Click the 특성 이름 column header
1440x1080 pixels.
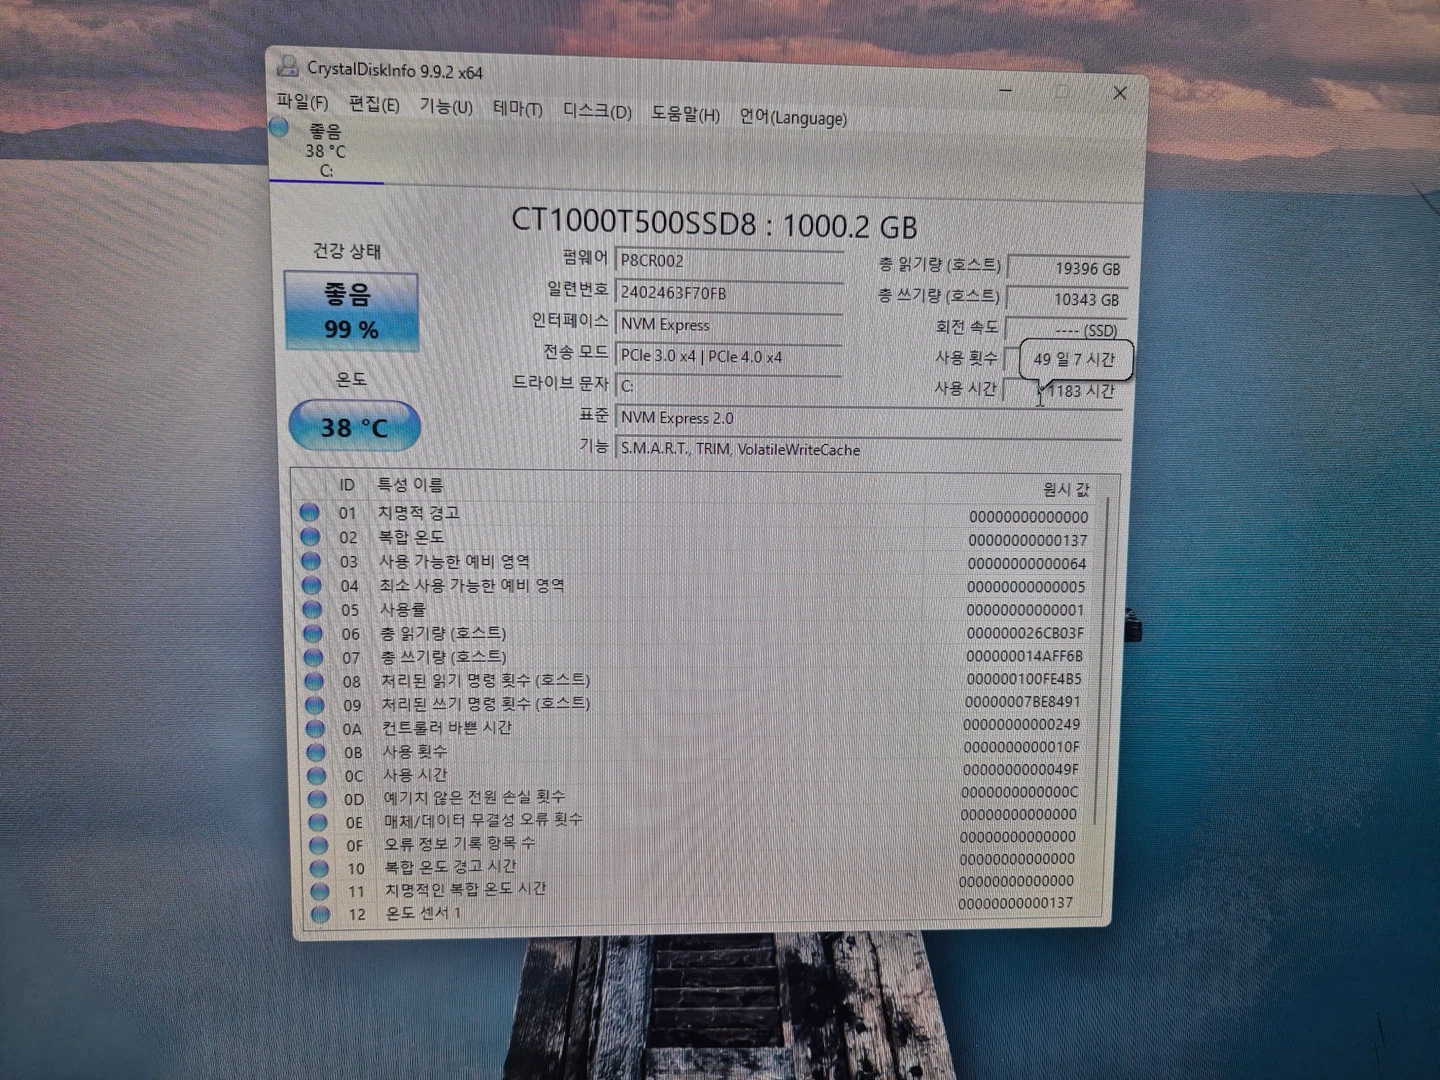(410, 485)
